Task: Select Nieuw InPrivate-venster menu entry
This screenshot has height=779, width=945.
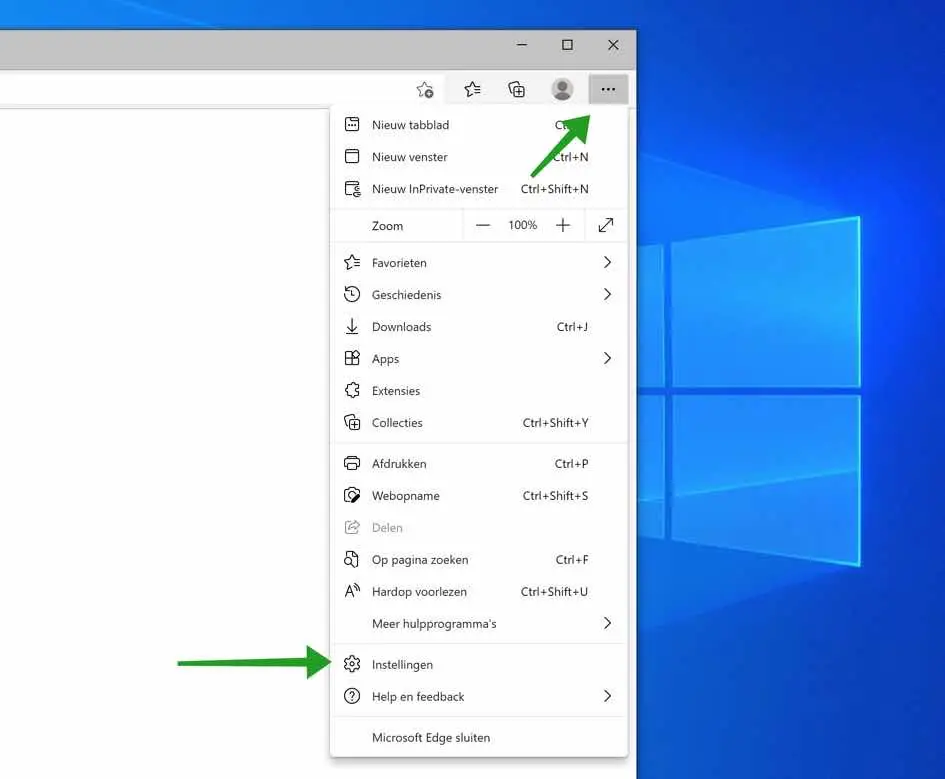Action: point(479,189)
